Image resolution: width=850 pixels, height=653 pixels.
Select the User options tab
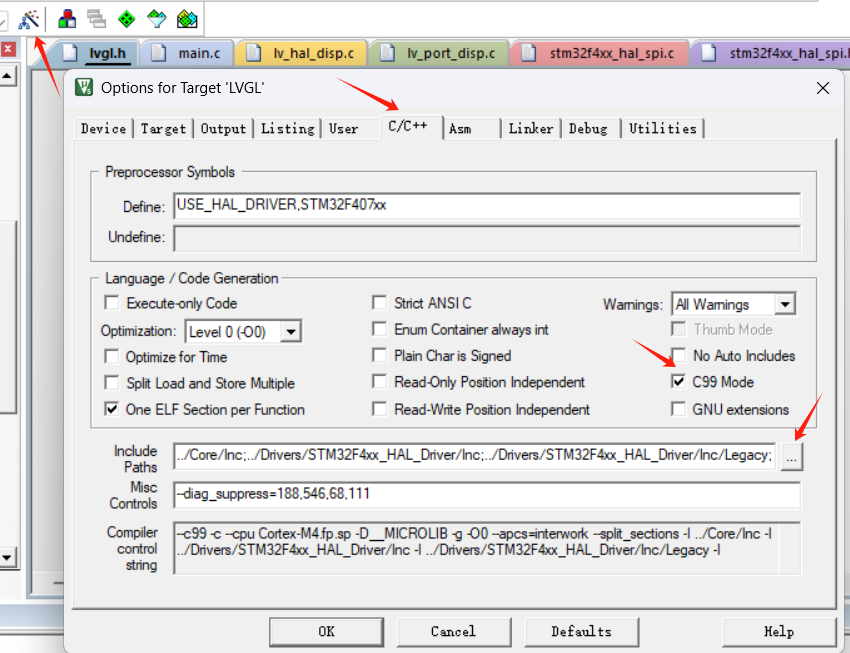(x=351, y=129)
